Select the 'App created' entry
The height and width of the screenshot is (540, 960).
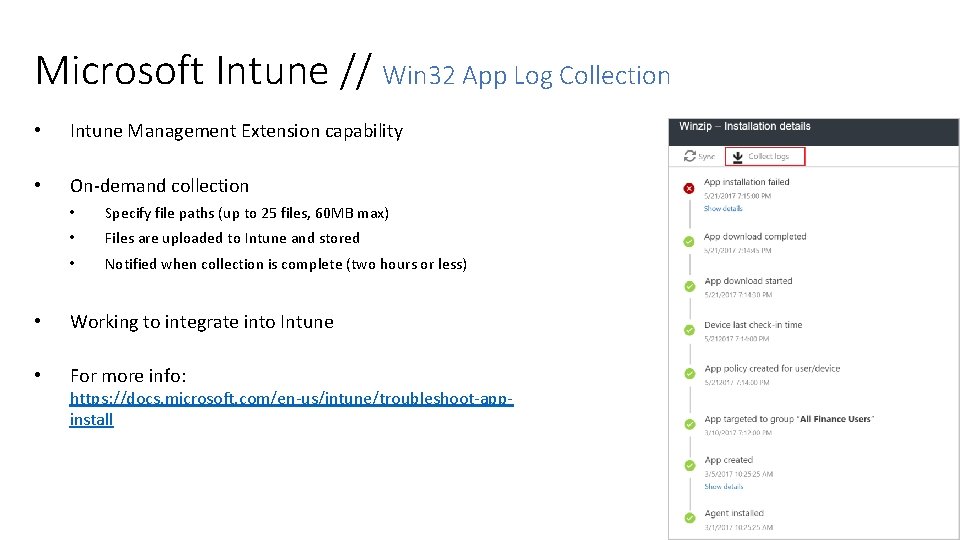(729, 460)
